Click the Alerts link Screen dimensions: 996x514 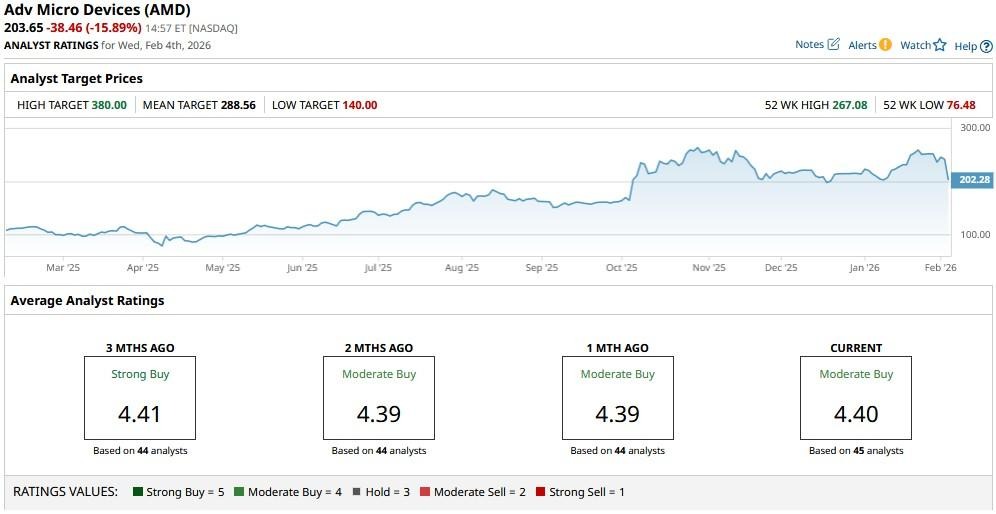862,45
